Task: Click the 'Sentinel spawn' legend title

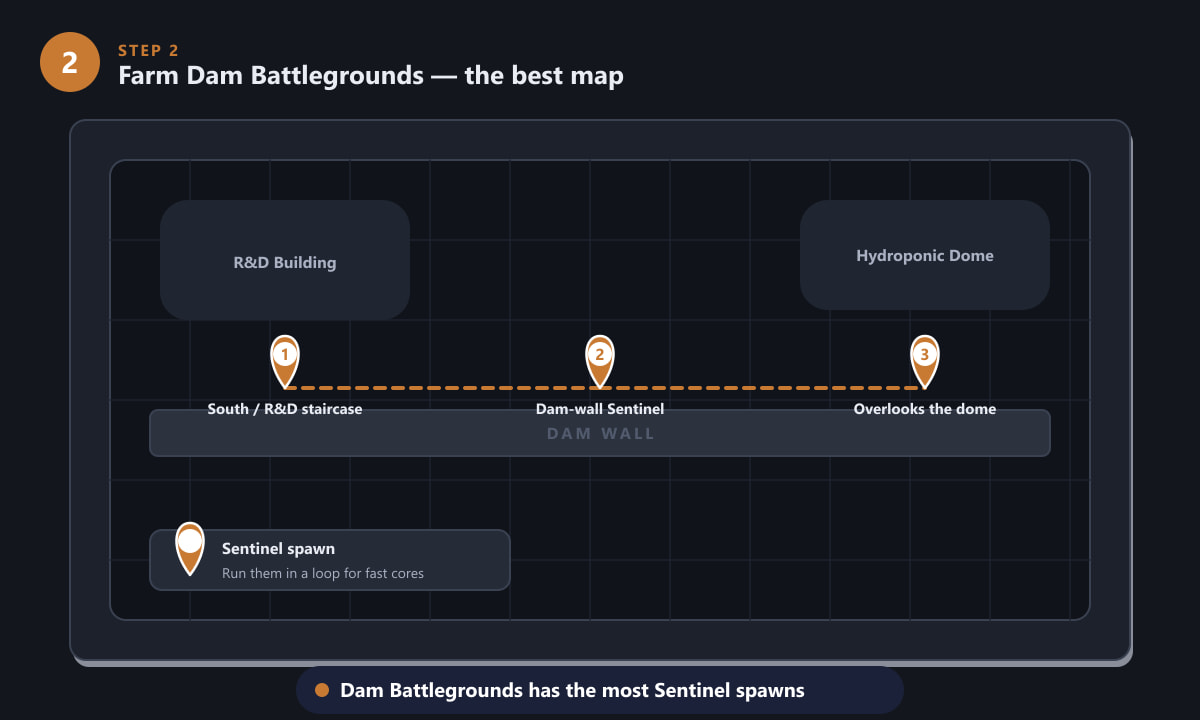Action: tap(278, 549)
